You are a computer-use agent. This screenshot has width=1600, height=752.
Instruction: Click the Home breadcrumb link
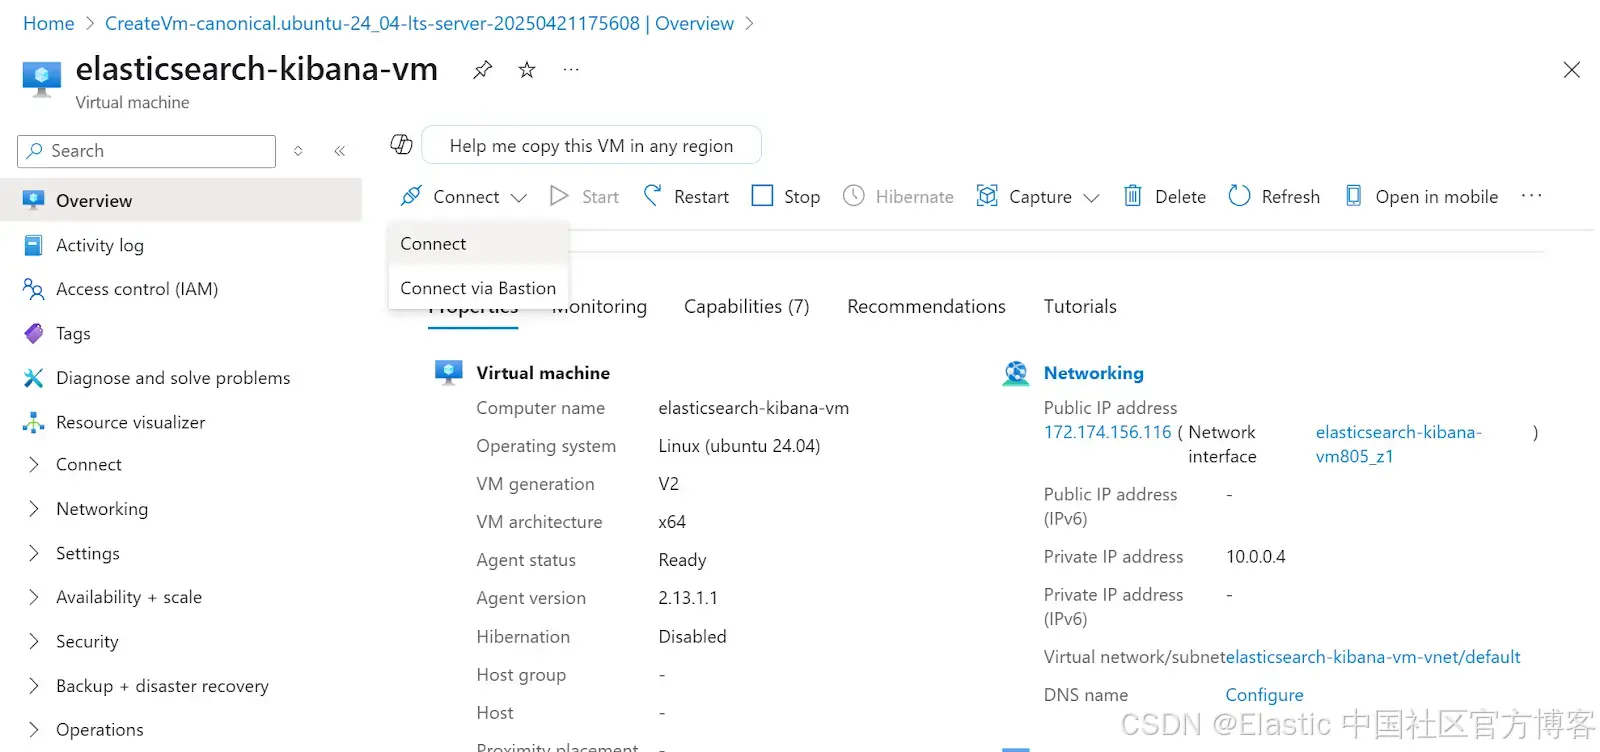(49, 23)
